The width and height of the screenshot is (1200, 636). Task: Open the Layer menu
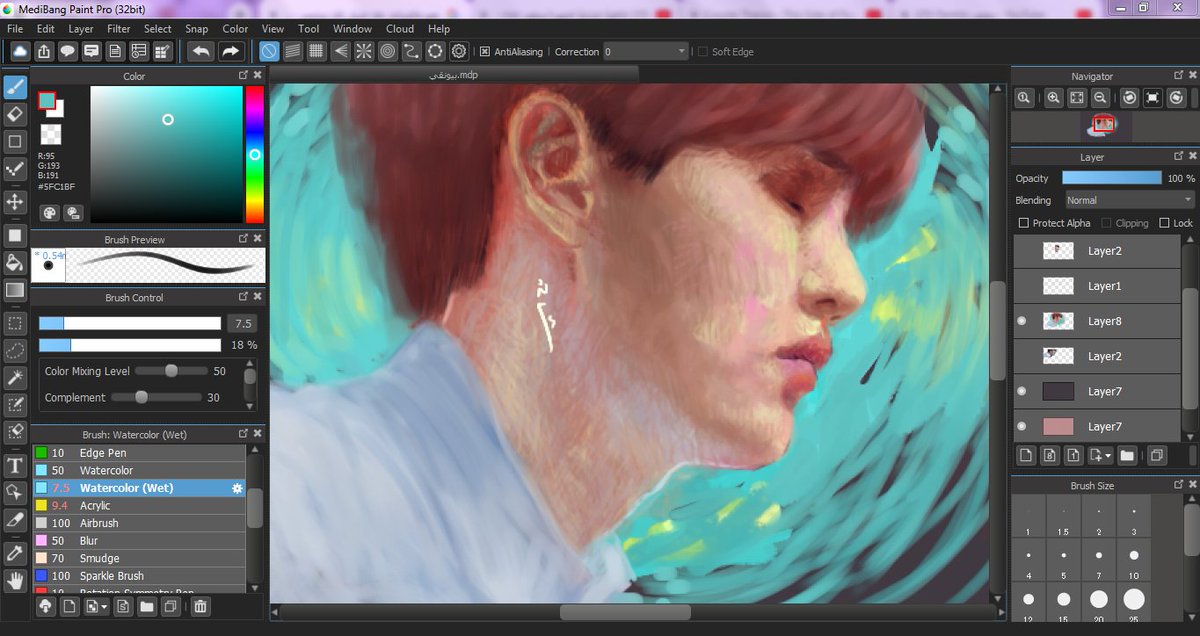pos(81,29)
